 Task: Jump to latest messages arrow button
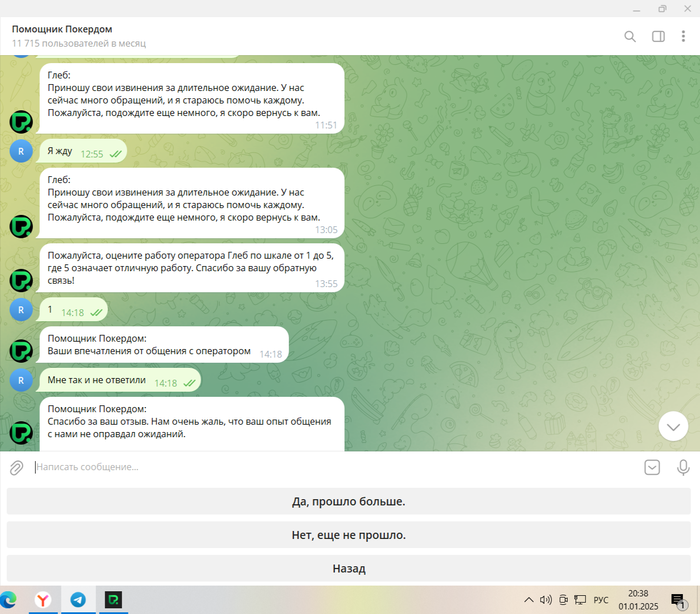[x=673, y=426]
